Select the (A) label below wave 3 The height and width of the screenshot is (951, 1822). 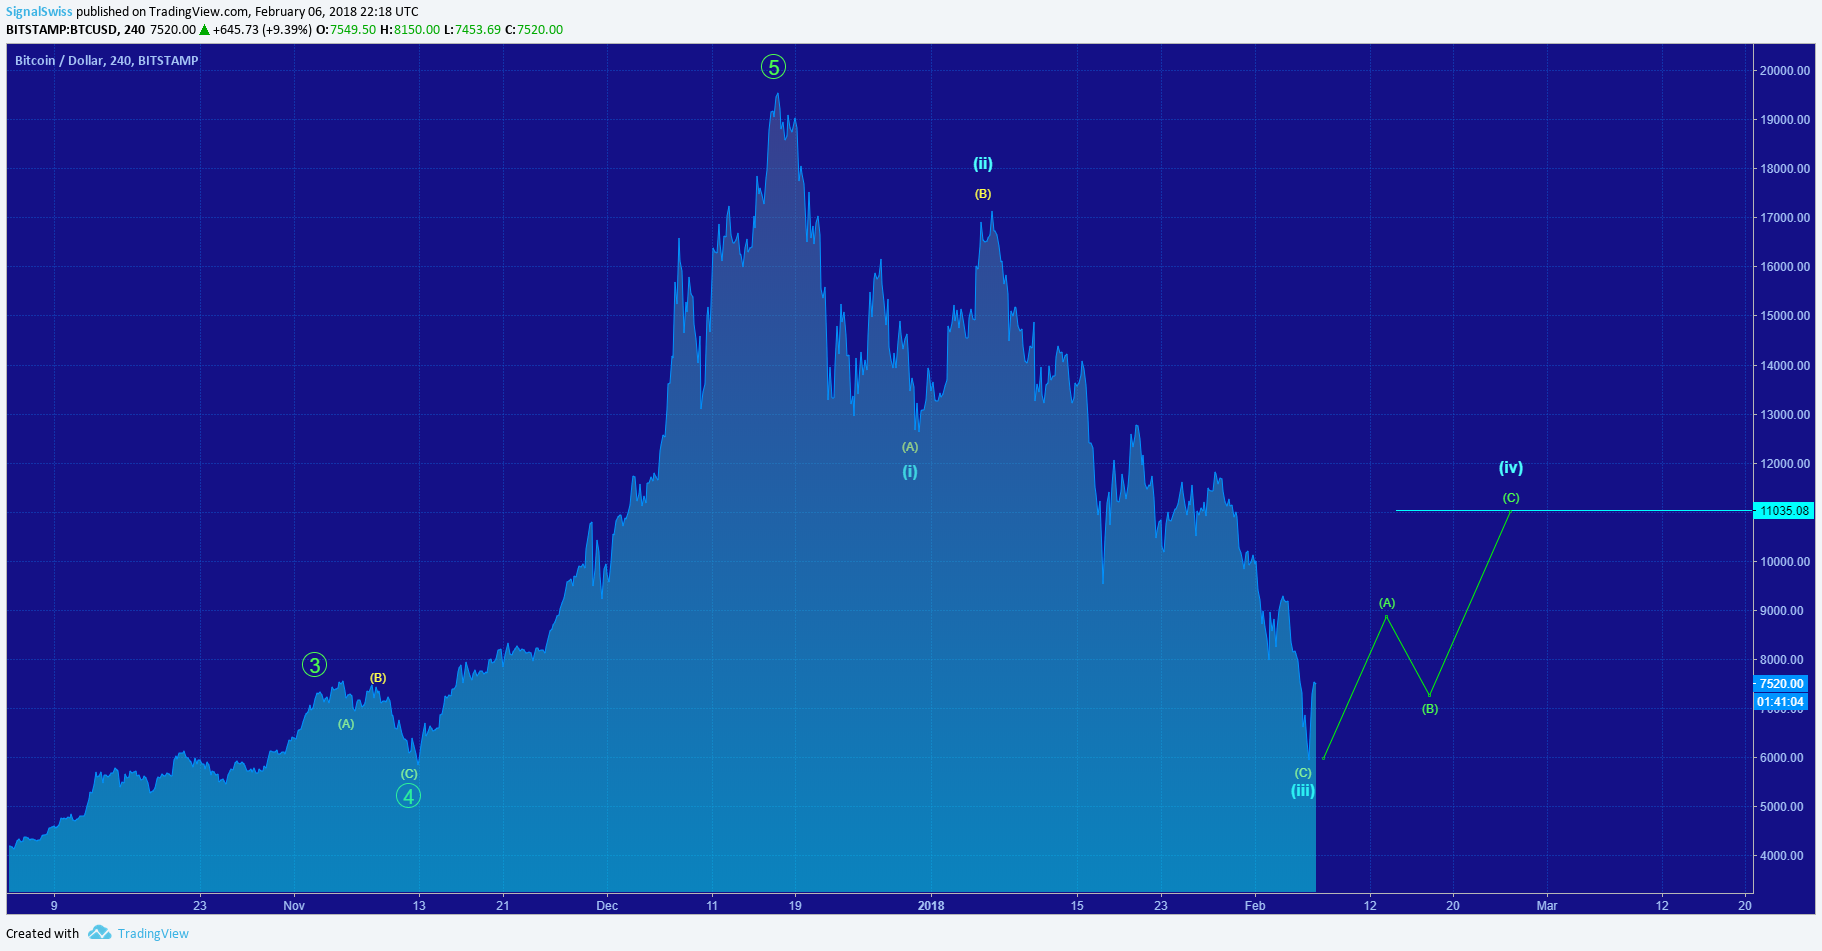(x=346, y=724)
